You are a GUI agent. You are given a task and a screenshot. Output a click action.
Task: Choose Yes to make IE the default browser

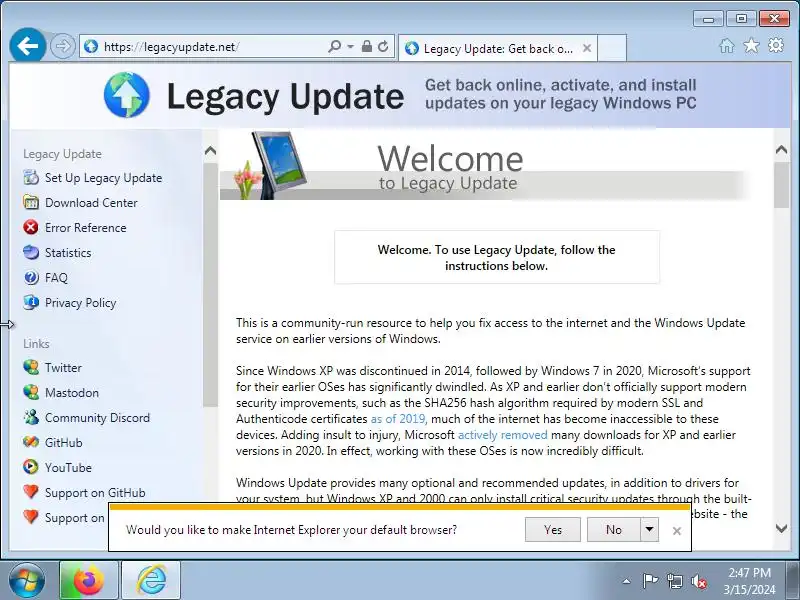553,530
